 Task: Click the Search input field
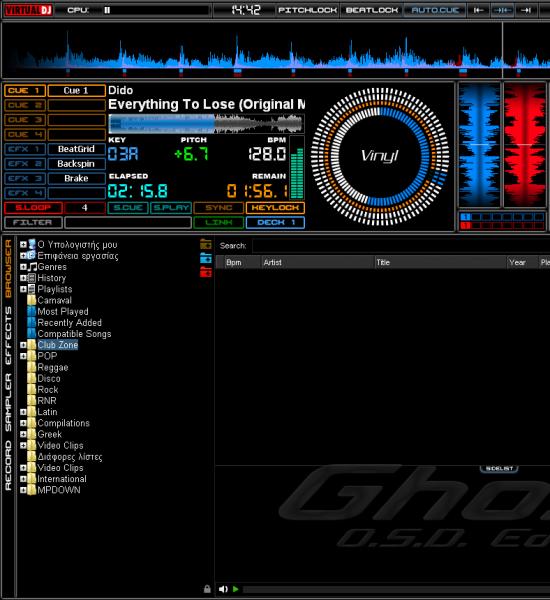click(401, 246)
